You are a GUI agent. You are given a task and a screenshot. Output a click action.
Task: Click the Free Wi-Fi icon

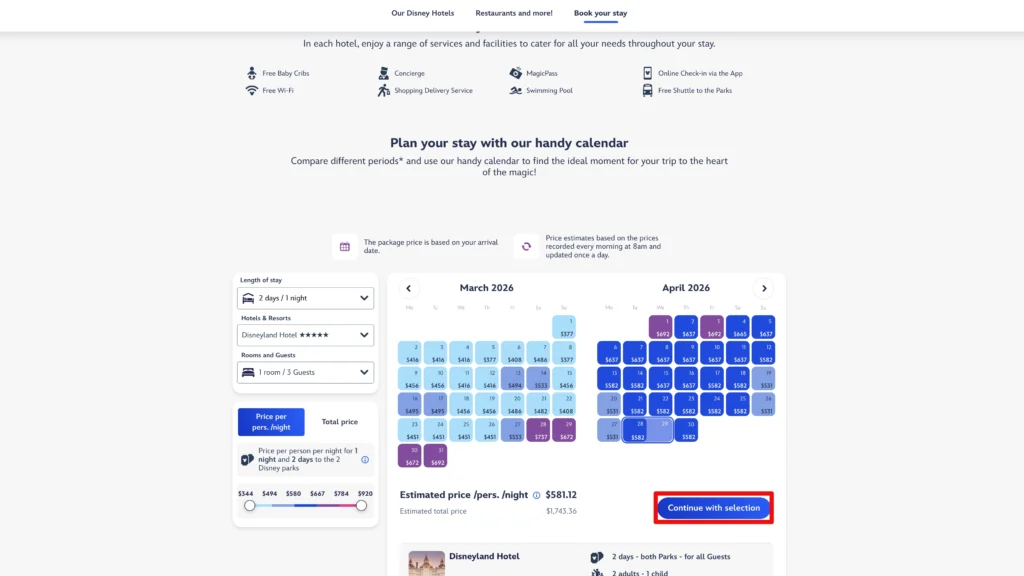pyautogui.click(x=252, y=90)
